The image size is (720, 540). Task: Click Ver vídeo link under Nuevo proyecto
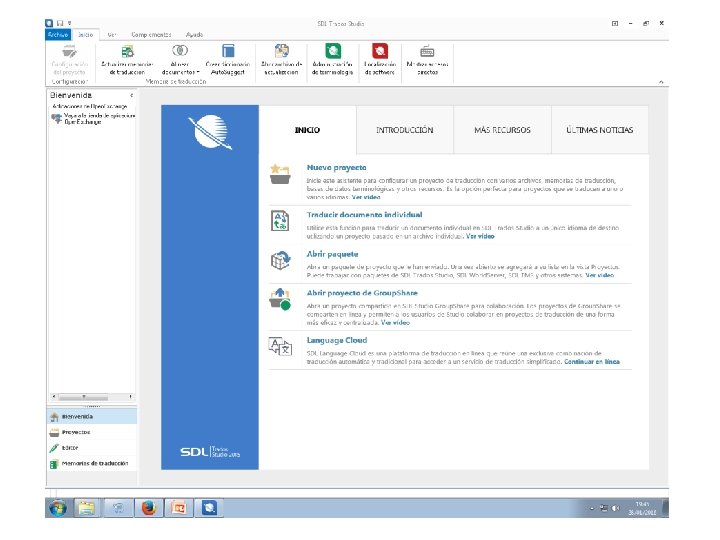(366, 197)
